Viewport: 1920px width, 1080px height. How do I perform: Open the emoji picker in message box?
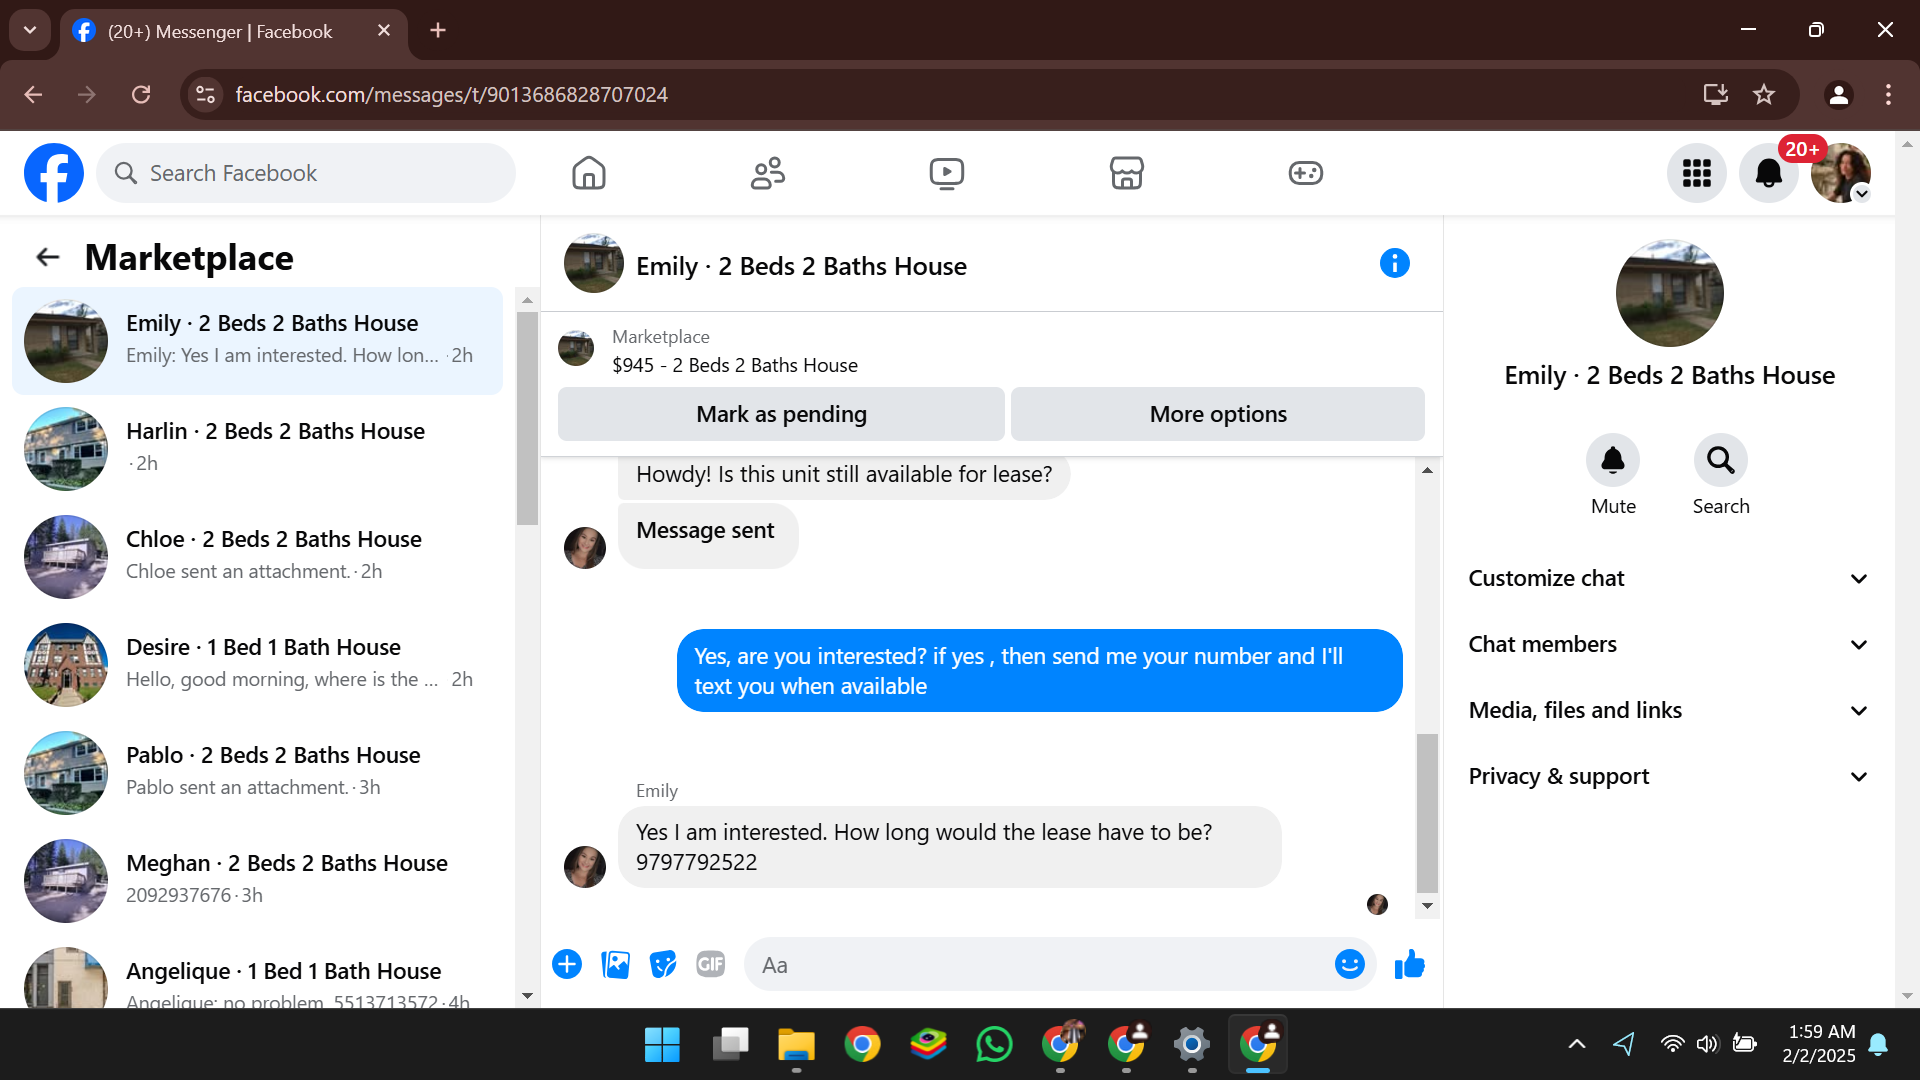pyautogui.click(x=1349, y=965)
